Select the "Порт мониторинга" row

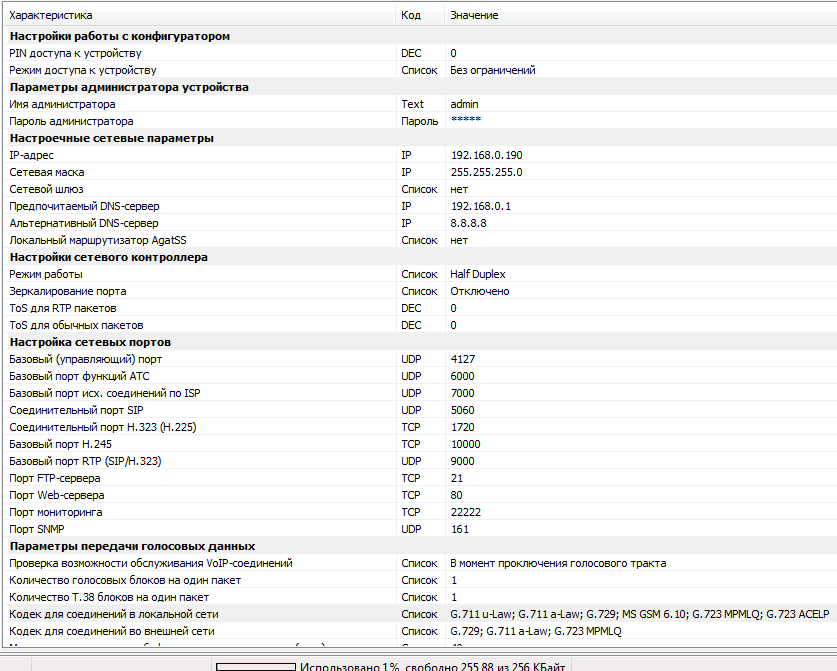point(56,512)
